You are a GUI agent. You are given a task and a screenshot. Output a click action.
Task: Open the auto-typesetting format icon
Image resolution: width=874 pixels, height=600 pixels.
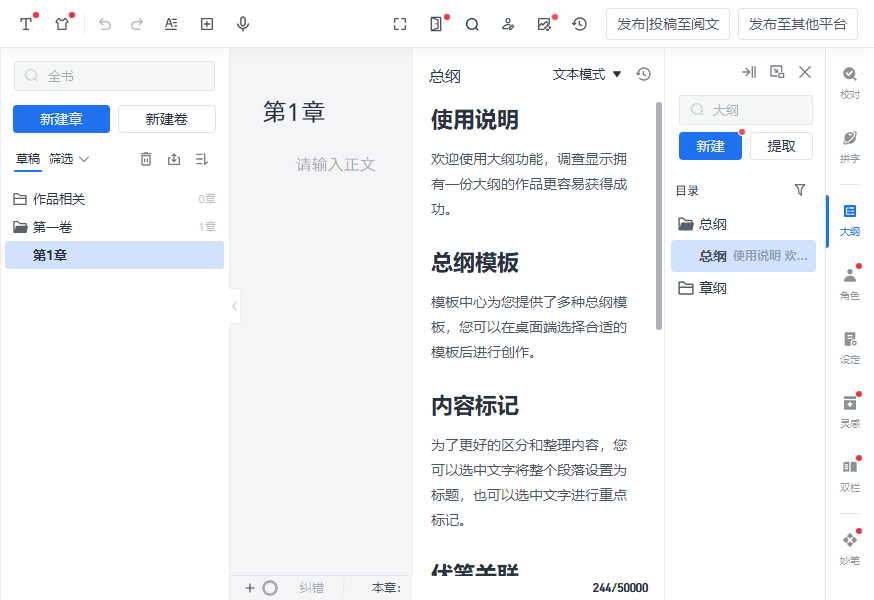(171, 24)
